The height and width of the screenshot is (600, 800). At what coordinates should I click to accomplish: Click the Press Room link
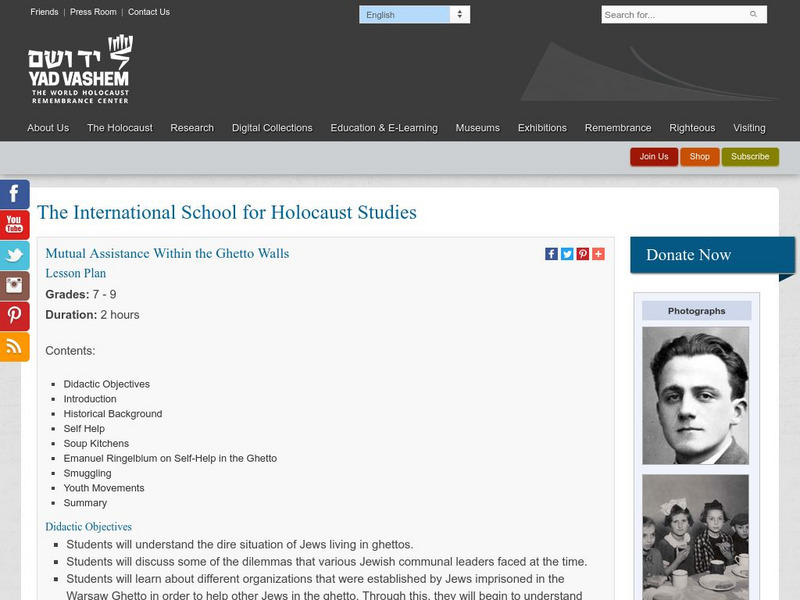(93, 12)
